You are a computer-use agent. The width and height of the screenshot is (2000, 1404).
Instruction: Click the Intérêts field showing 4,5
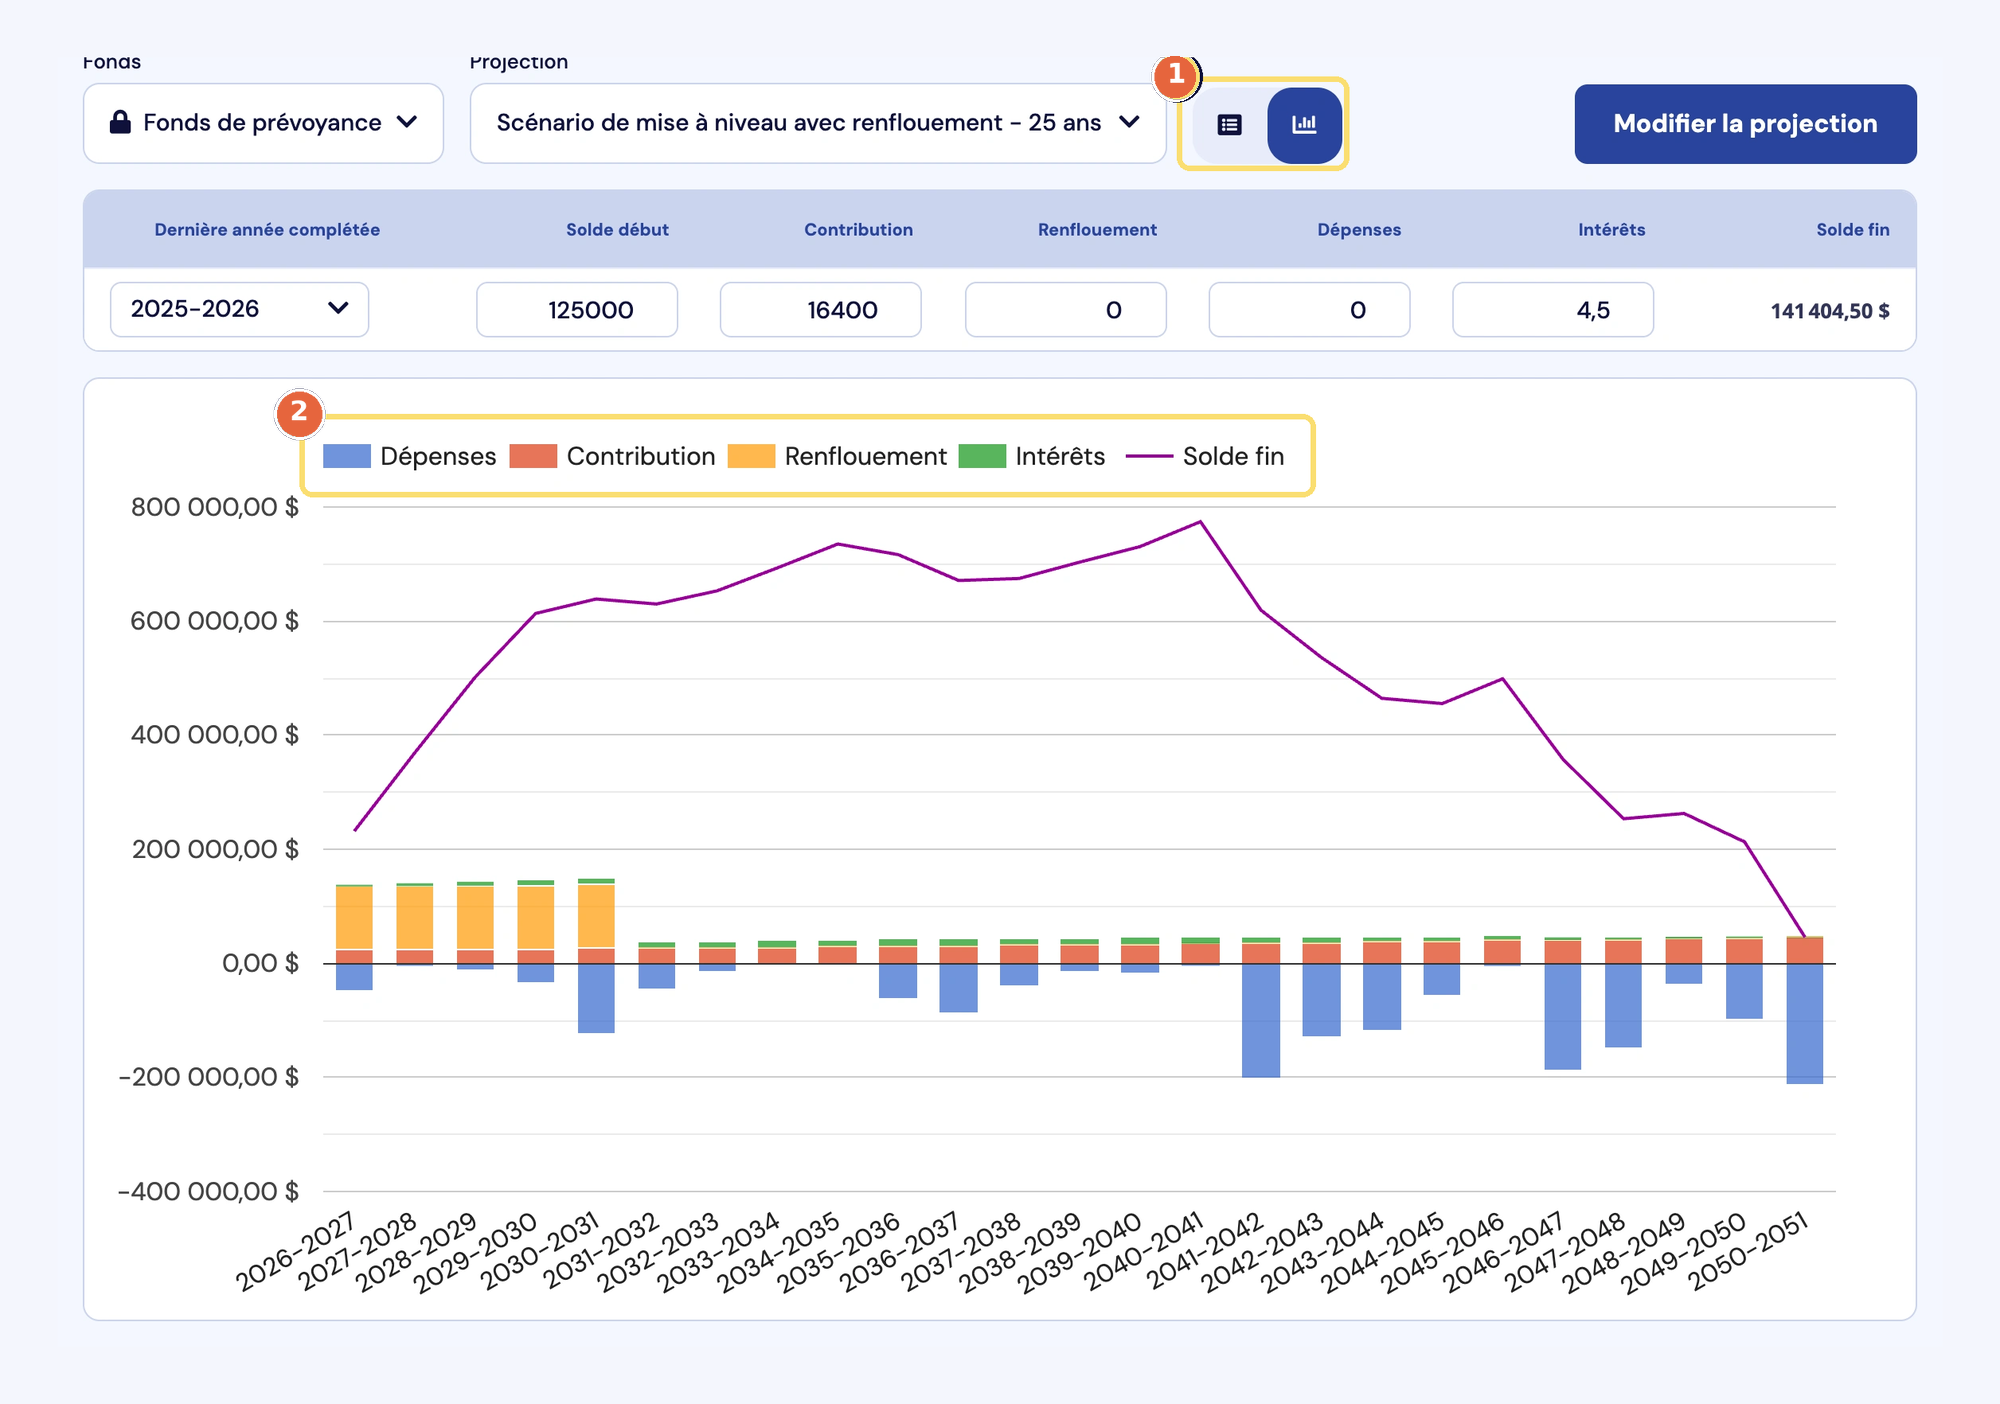[1552, 310]
